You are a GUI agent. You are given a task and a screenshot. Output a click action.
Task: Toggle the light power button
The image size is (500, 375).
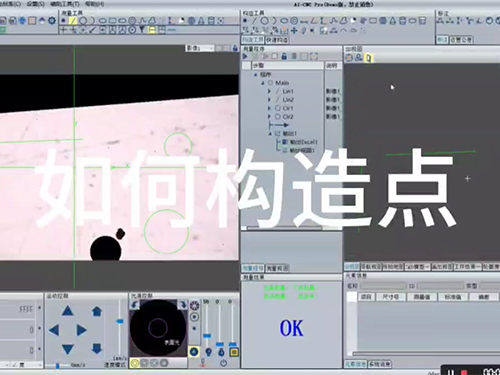point(223,363)
